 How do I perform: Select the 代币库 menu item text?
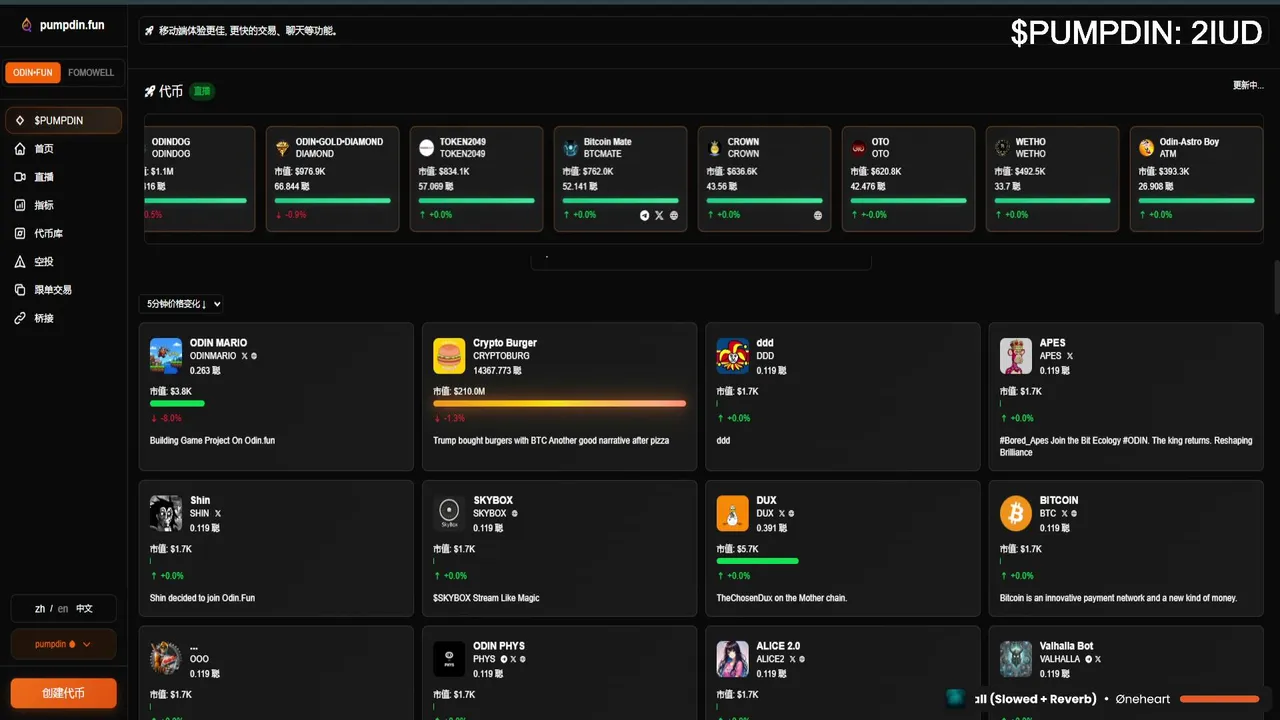point(48,233)
